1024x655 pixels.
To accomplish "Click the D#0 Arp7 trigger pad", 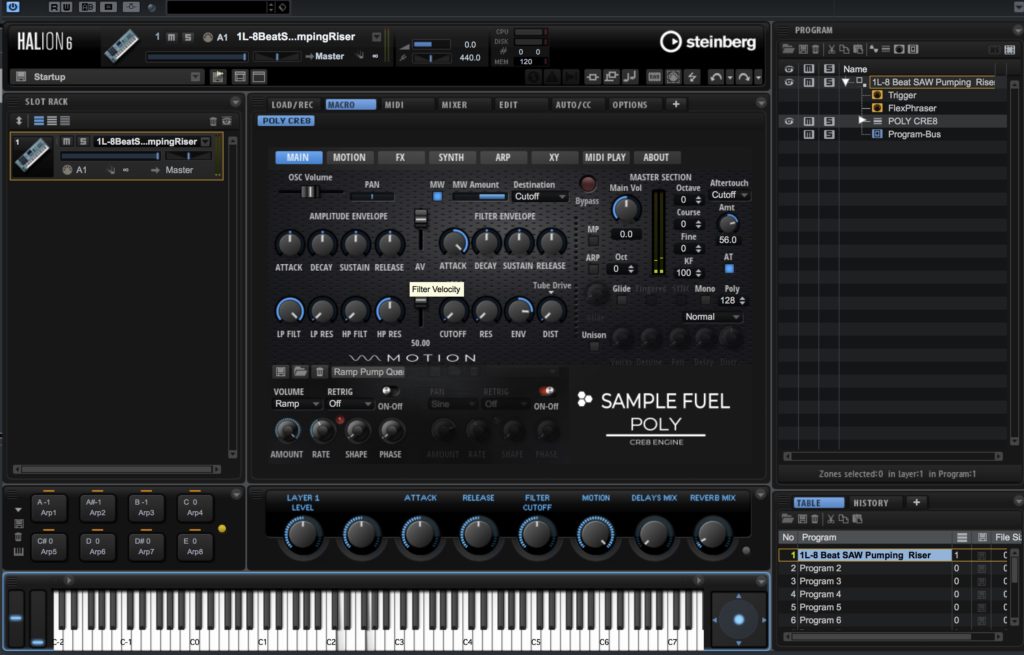I will pyautogui.click(x=146, y=546).
